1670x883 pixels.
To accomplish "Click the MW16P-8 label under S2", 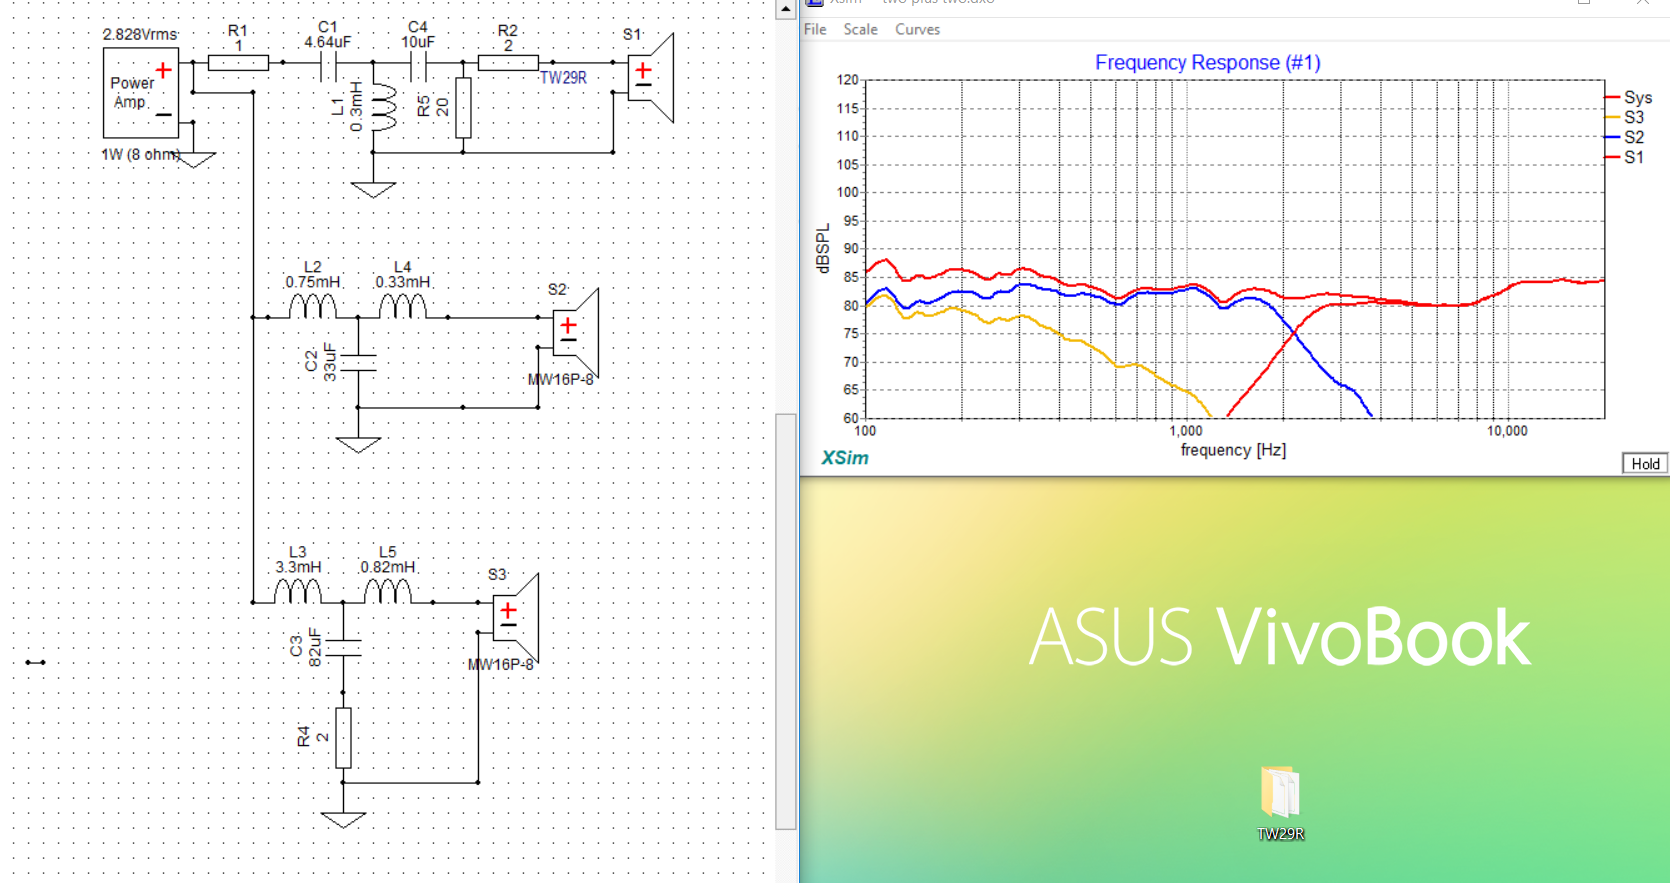I will 561,379.
